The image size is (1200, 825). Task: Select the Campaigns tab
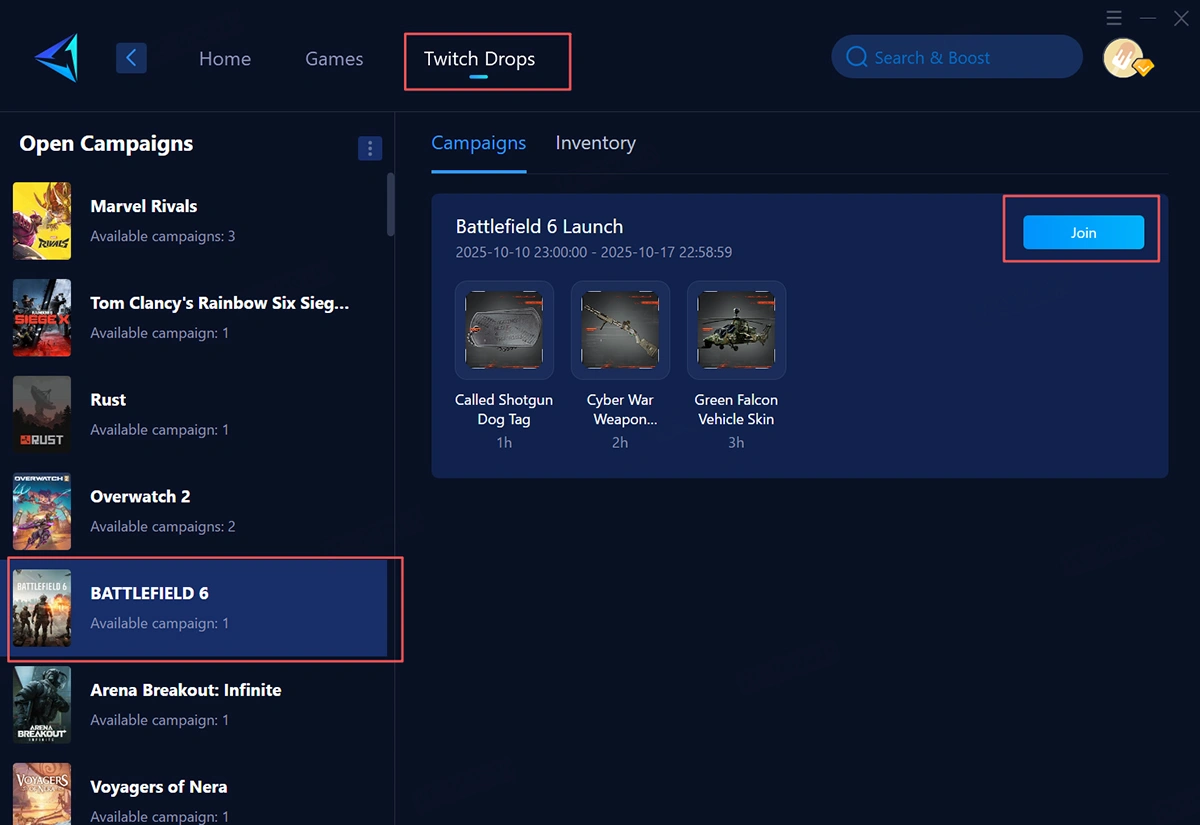(x=478, y=143)
